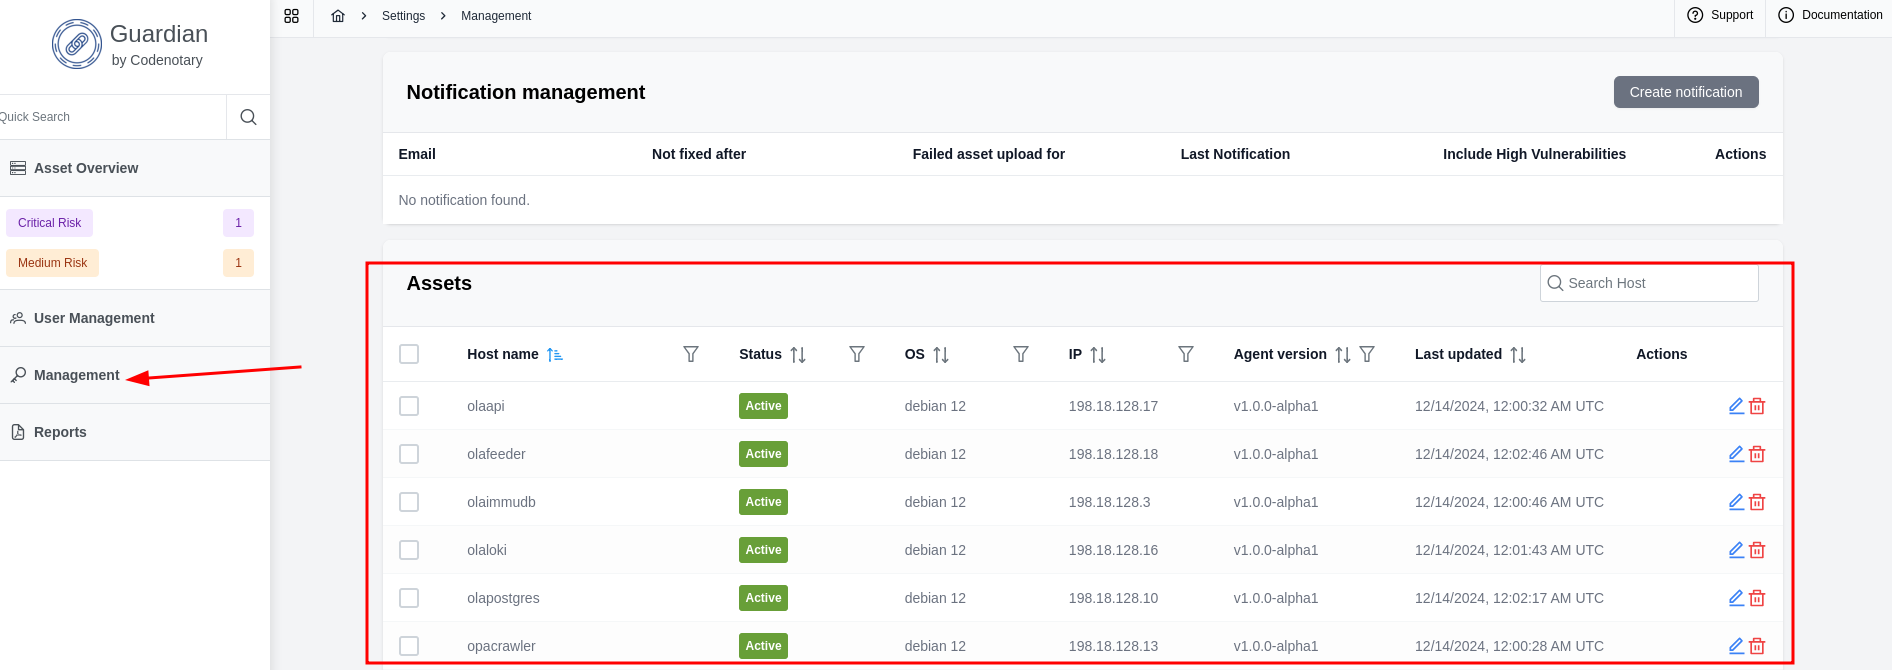
Task: Click the olaapi host name
Action: point(486,406)
